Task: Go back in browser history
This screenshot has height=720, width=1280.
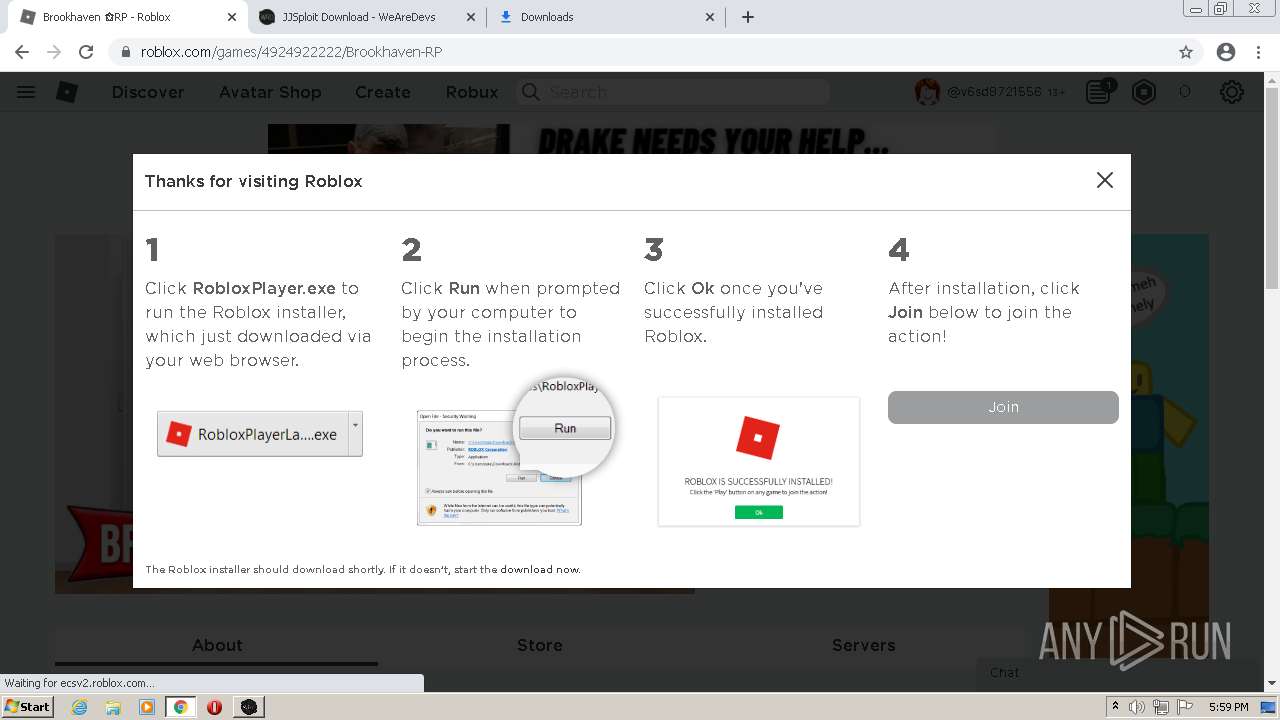Action: [22, 52]
